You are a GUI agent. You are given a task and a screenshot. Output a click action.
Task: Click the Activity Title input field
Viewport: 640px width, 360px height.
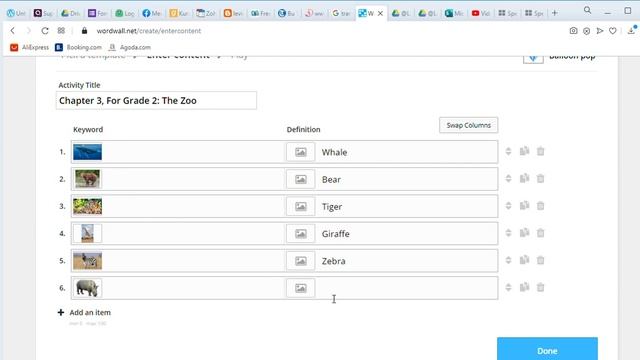point(156,100)
